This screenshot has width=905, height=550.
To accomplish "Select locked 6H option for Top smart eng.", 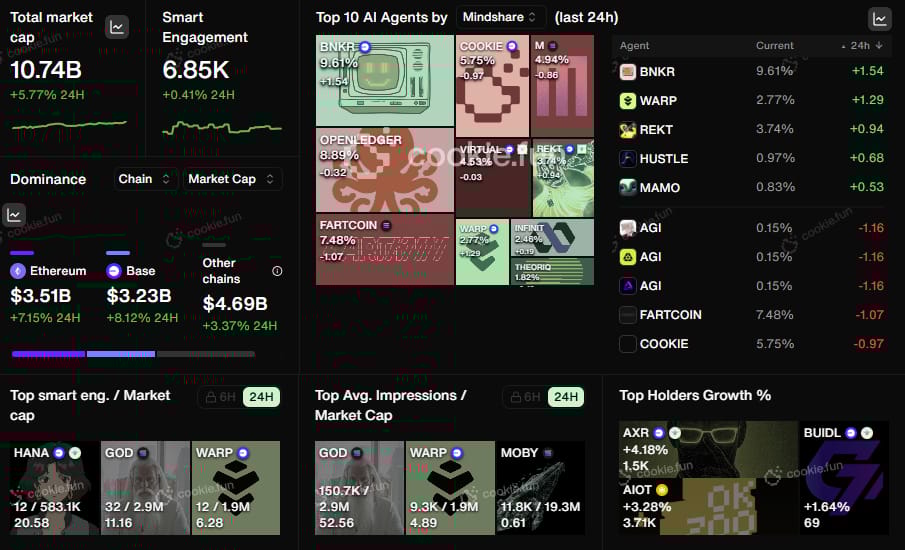I will [x=220, y=397].
